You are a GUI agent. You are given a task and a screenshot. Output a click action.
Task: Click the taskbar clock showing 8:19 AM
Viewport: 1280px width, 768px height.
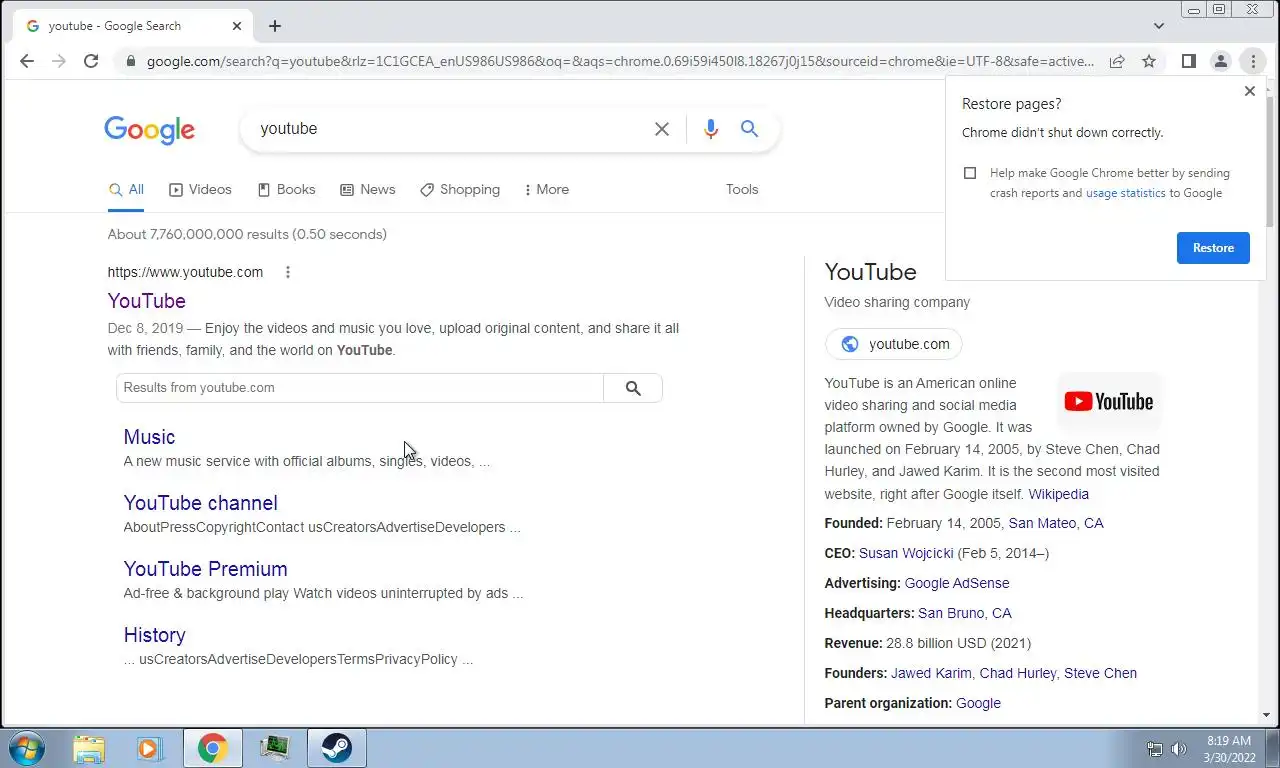[1229, 749]
